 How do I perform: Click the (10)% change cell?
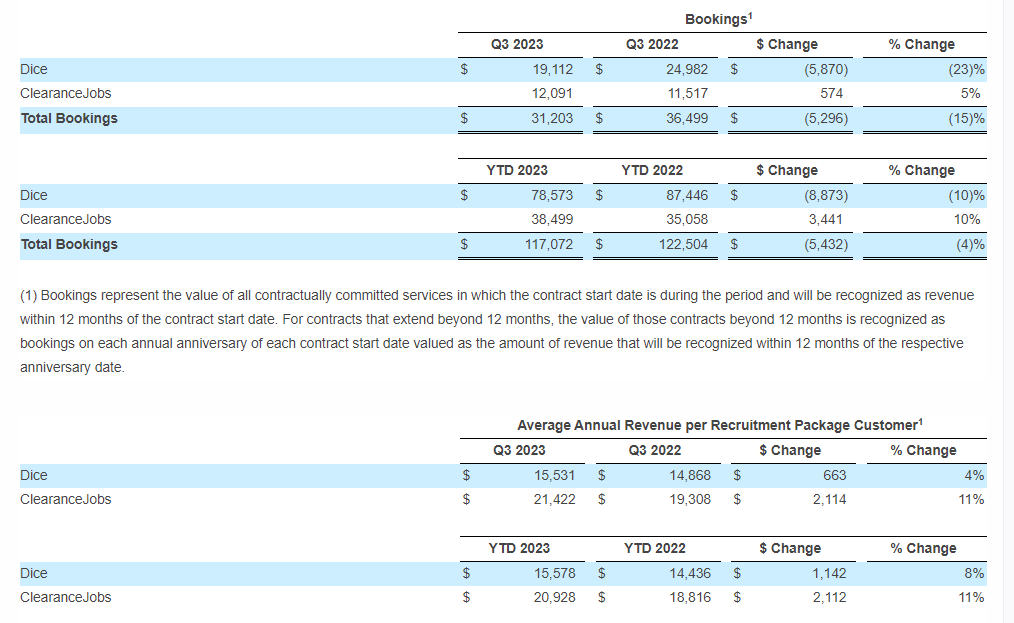coord(967,195)
